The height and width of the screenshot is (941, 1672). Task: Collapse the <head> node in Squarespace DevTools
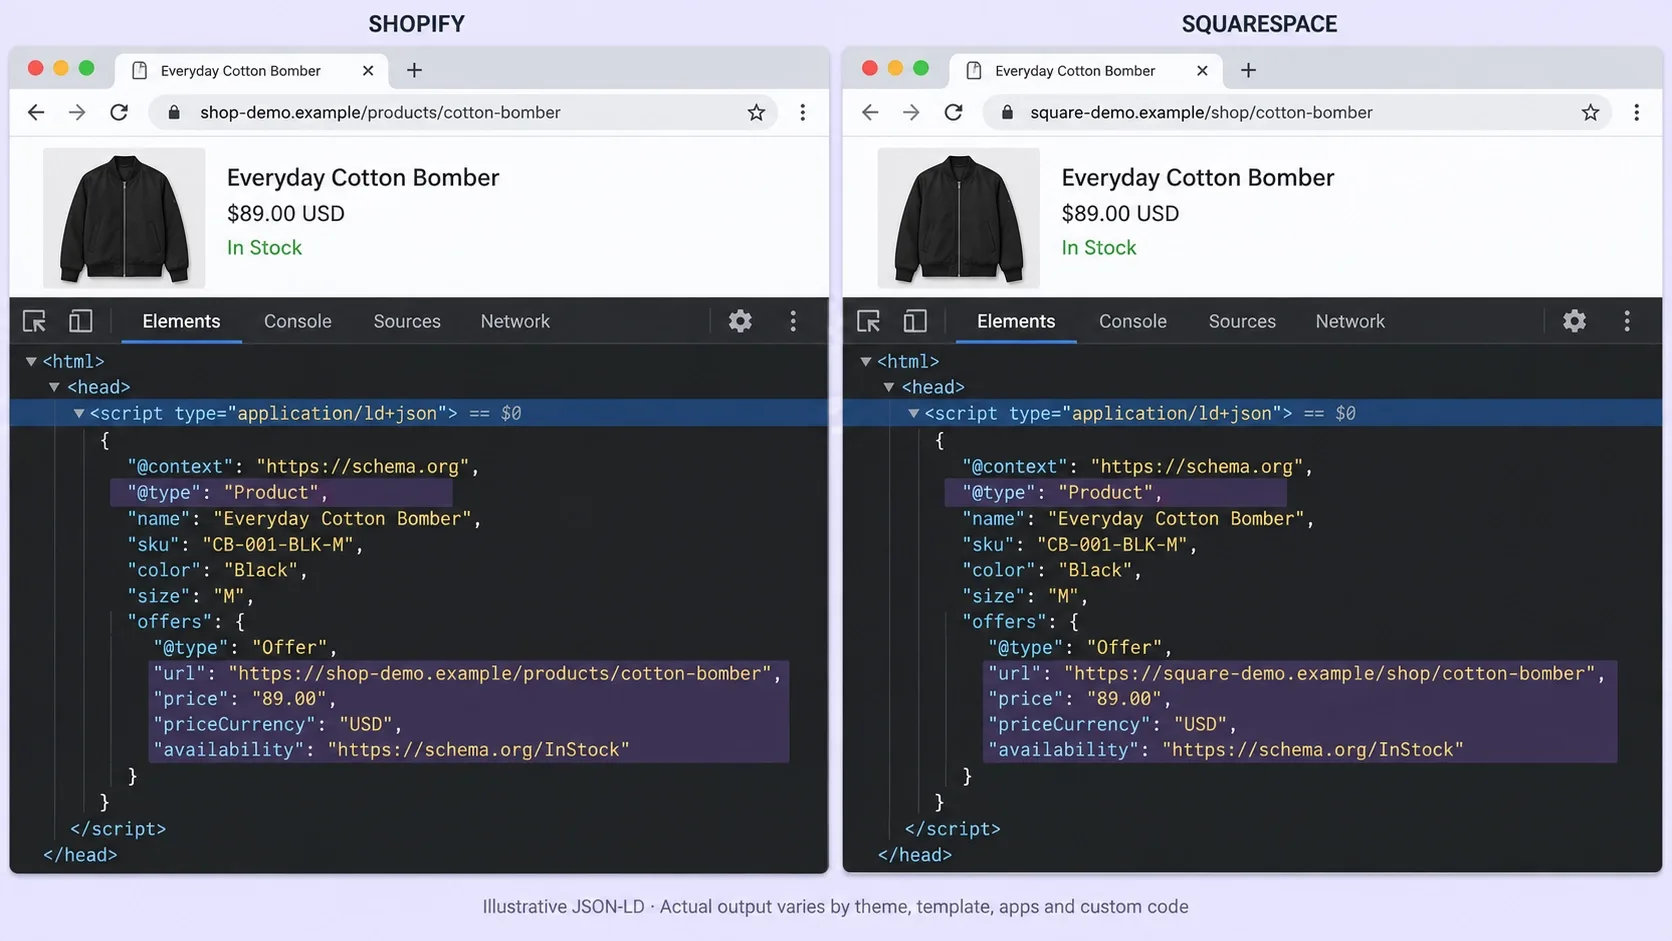click(889, 387)
